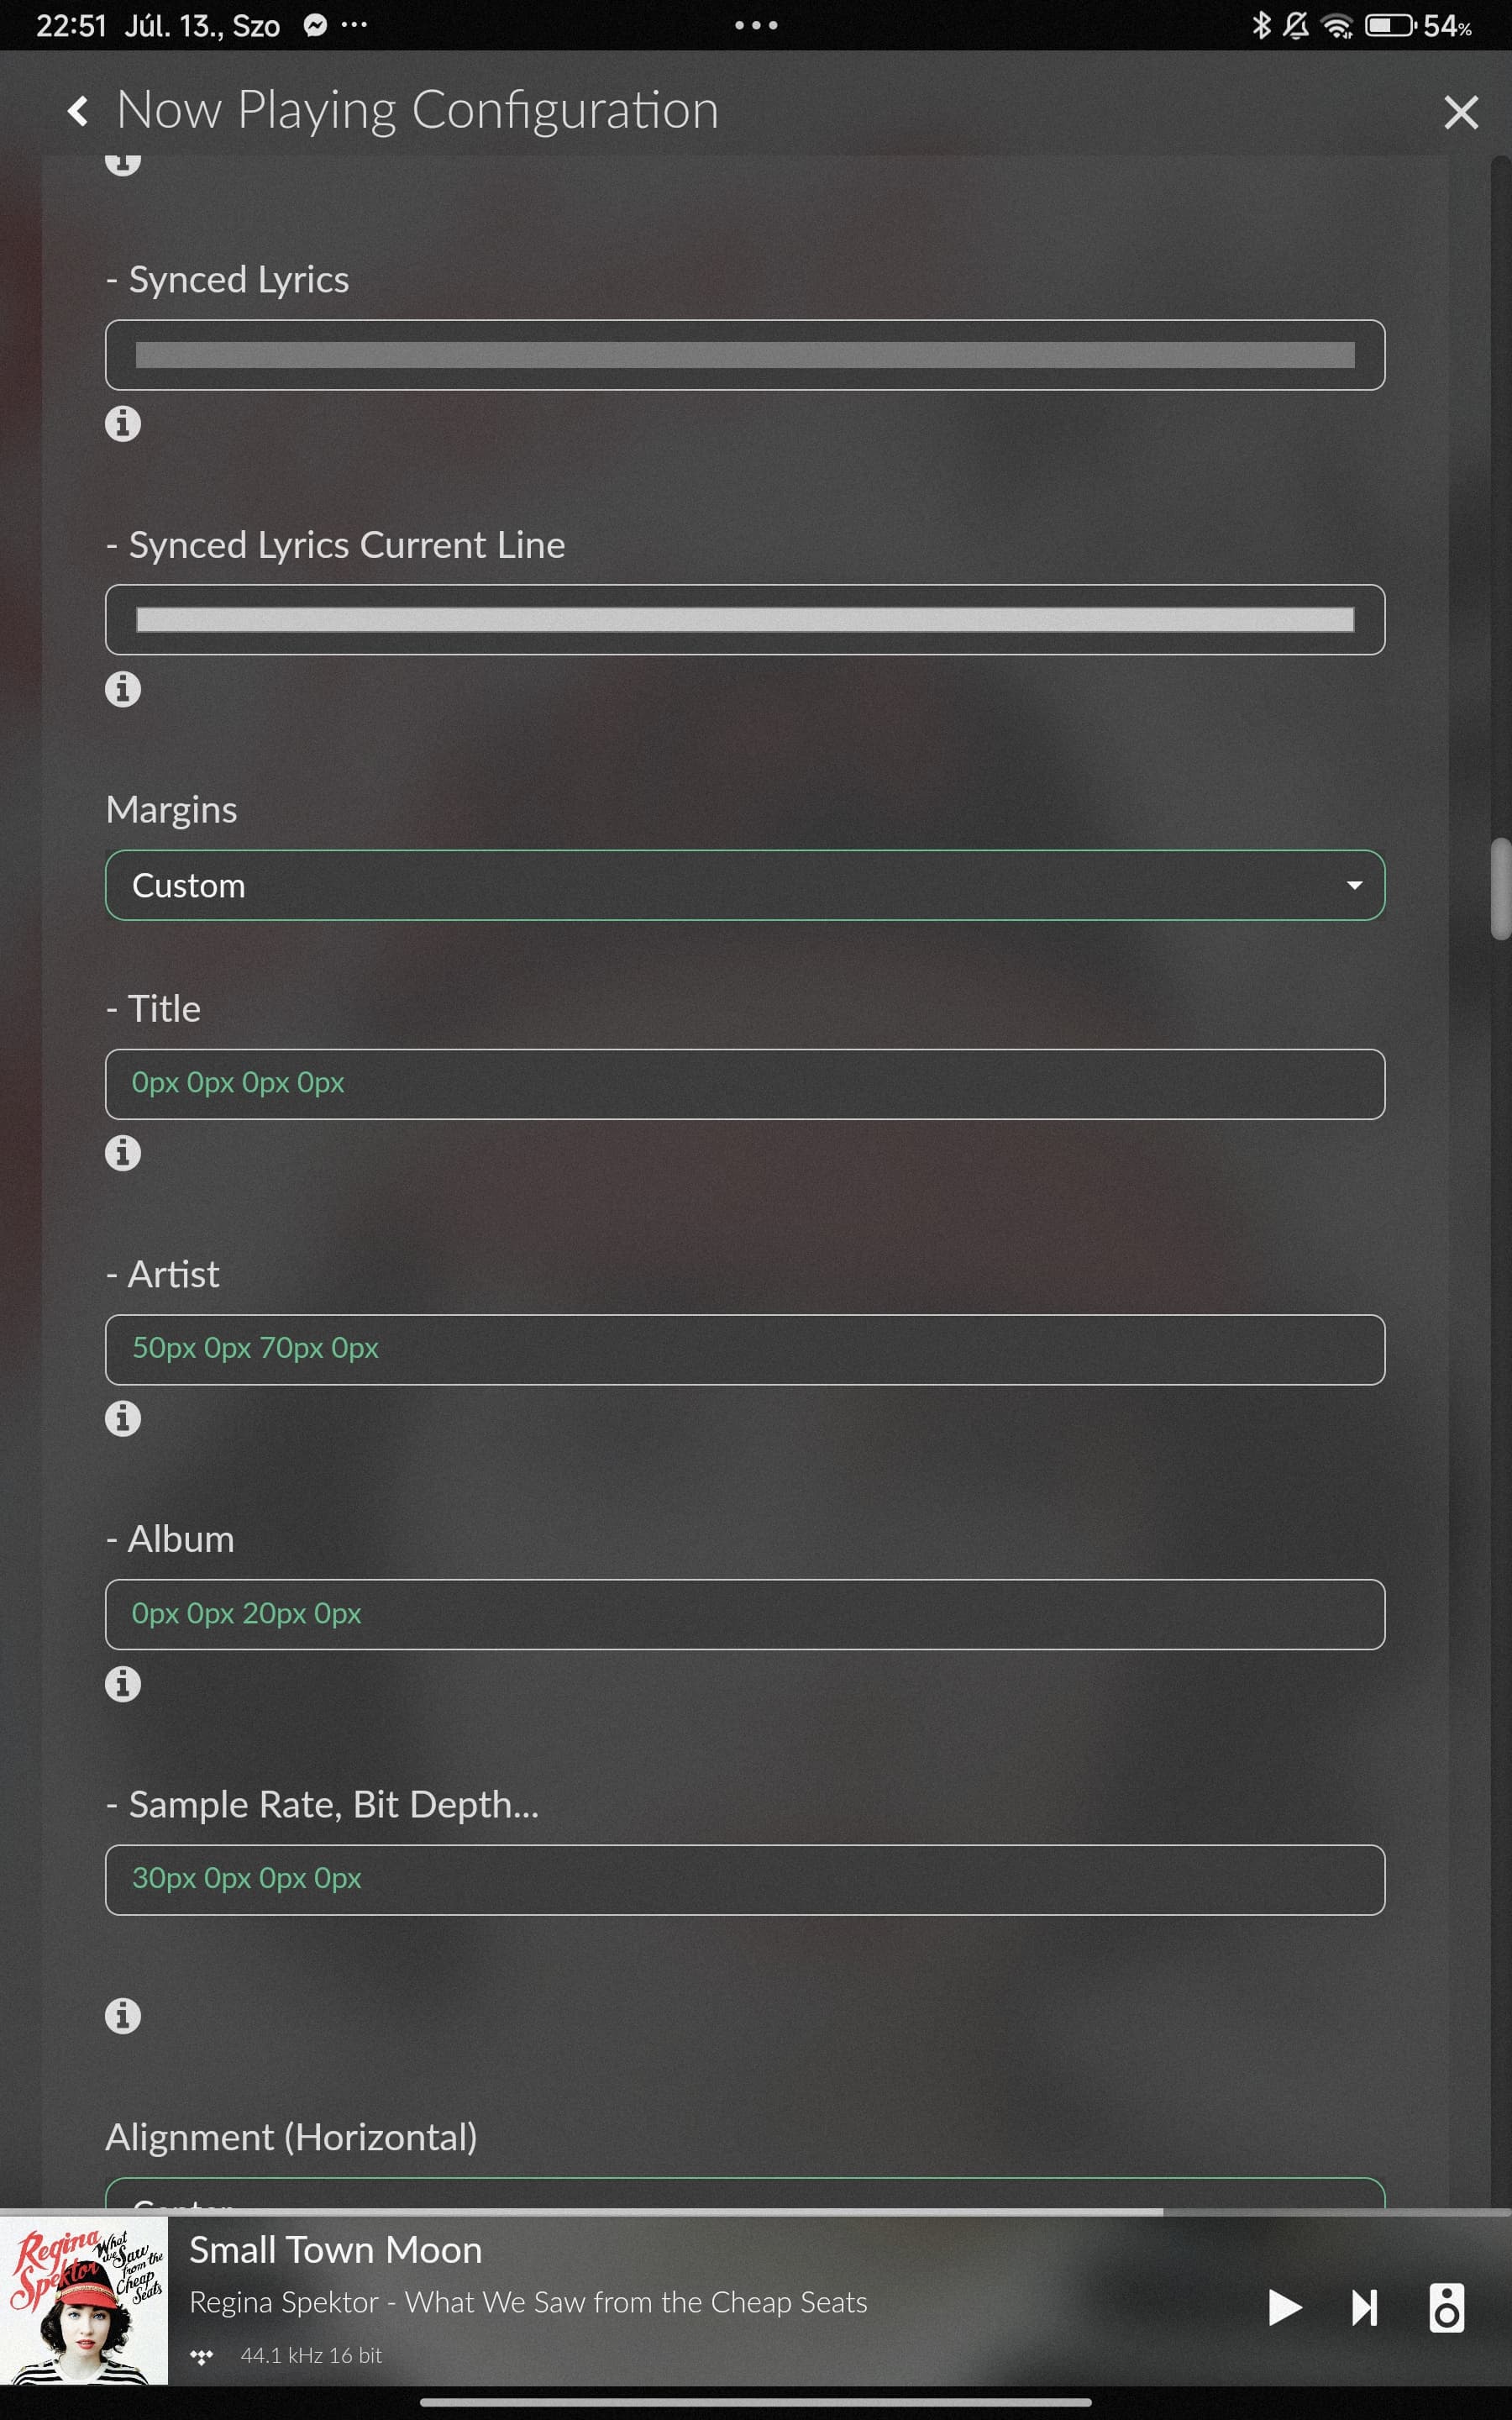Pick Synced Lyrics Current Line color swatch
This screenshot has height=2420, width=1512.
745,620
